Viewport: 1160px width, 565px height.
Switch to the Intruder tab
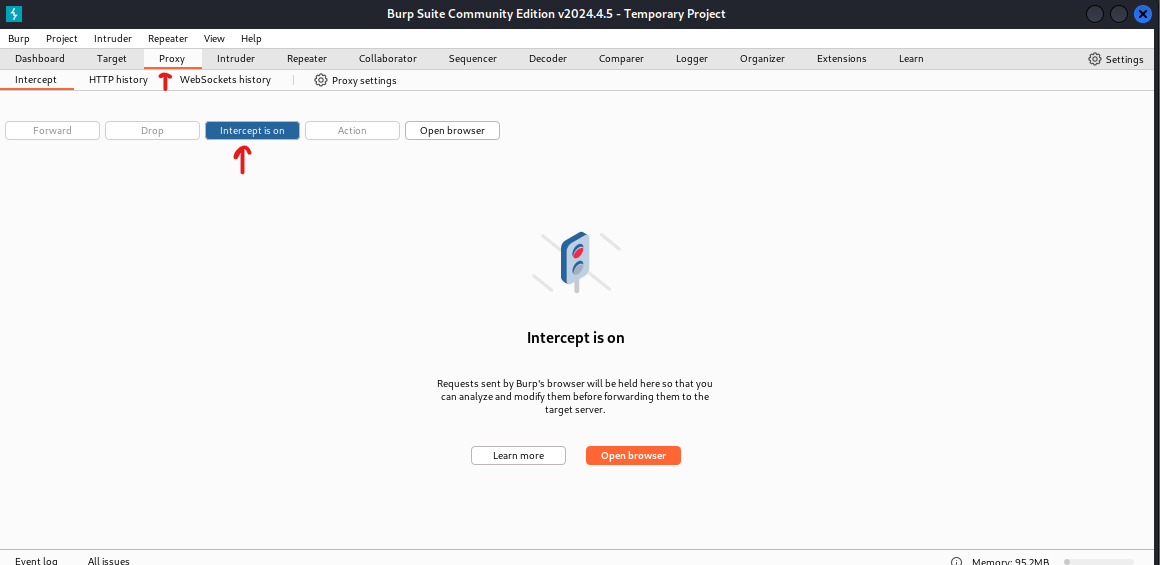[236, 58]
